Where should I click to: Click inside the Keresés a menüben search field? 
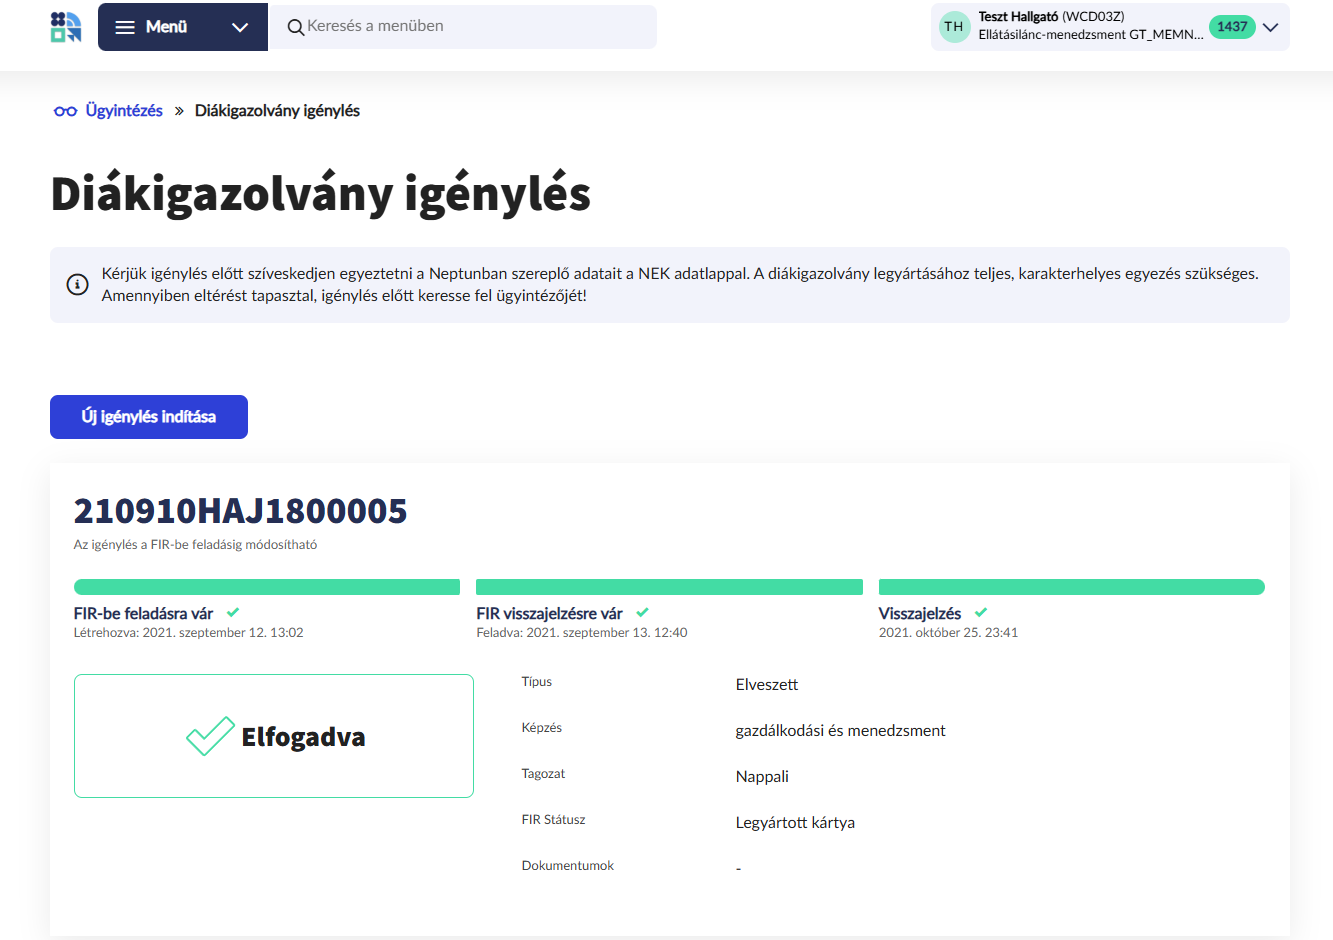point(450,27)
